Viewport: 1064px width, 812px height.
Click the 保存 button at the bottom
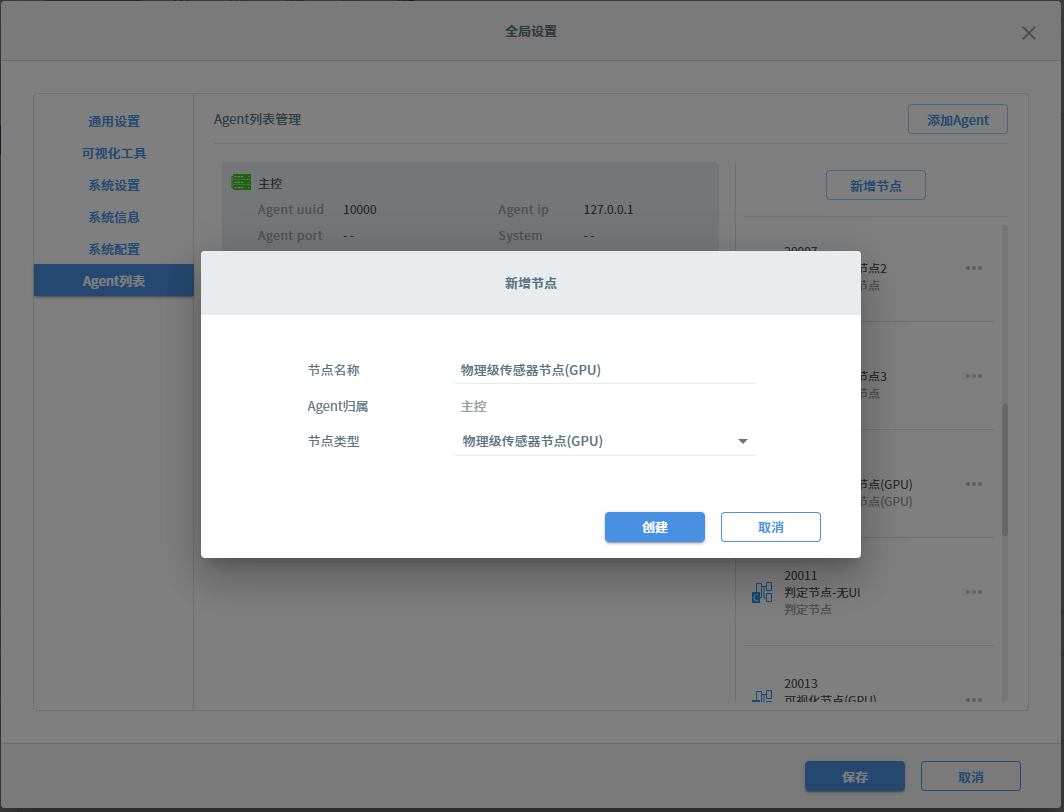pyautogui.click(x=854, y=777)
